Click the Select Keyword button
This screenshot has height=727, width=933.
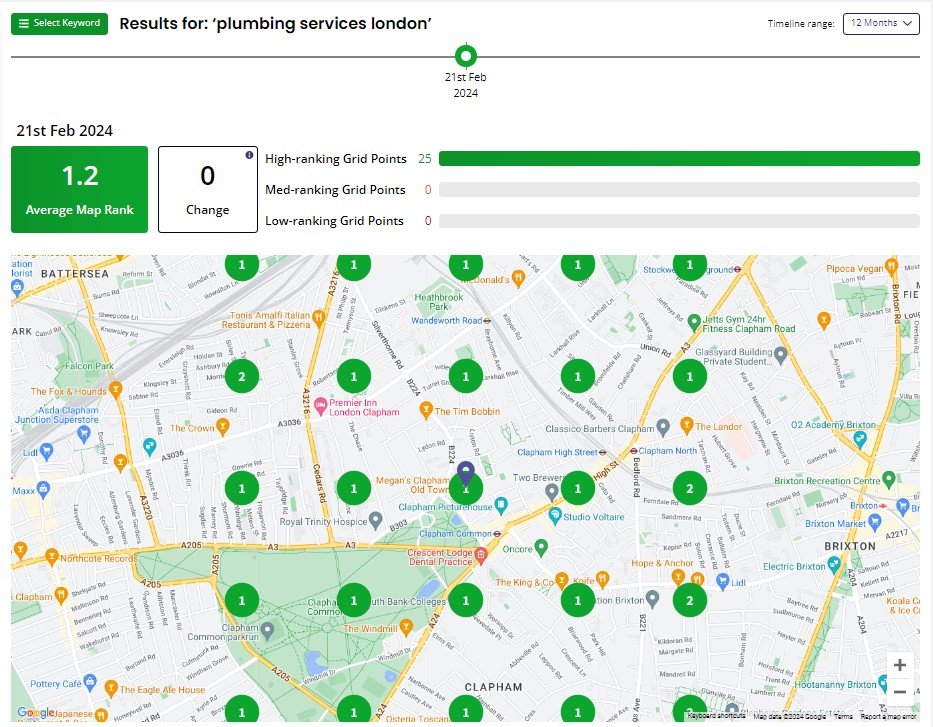coord(59,23)
